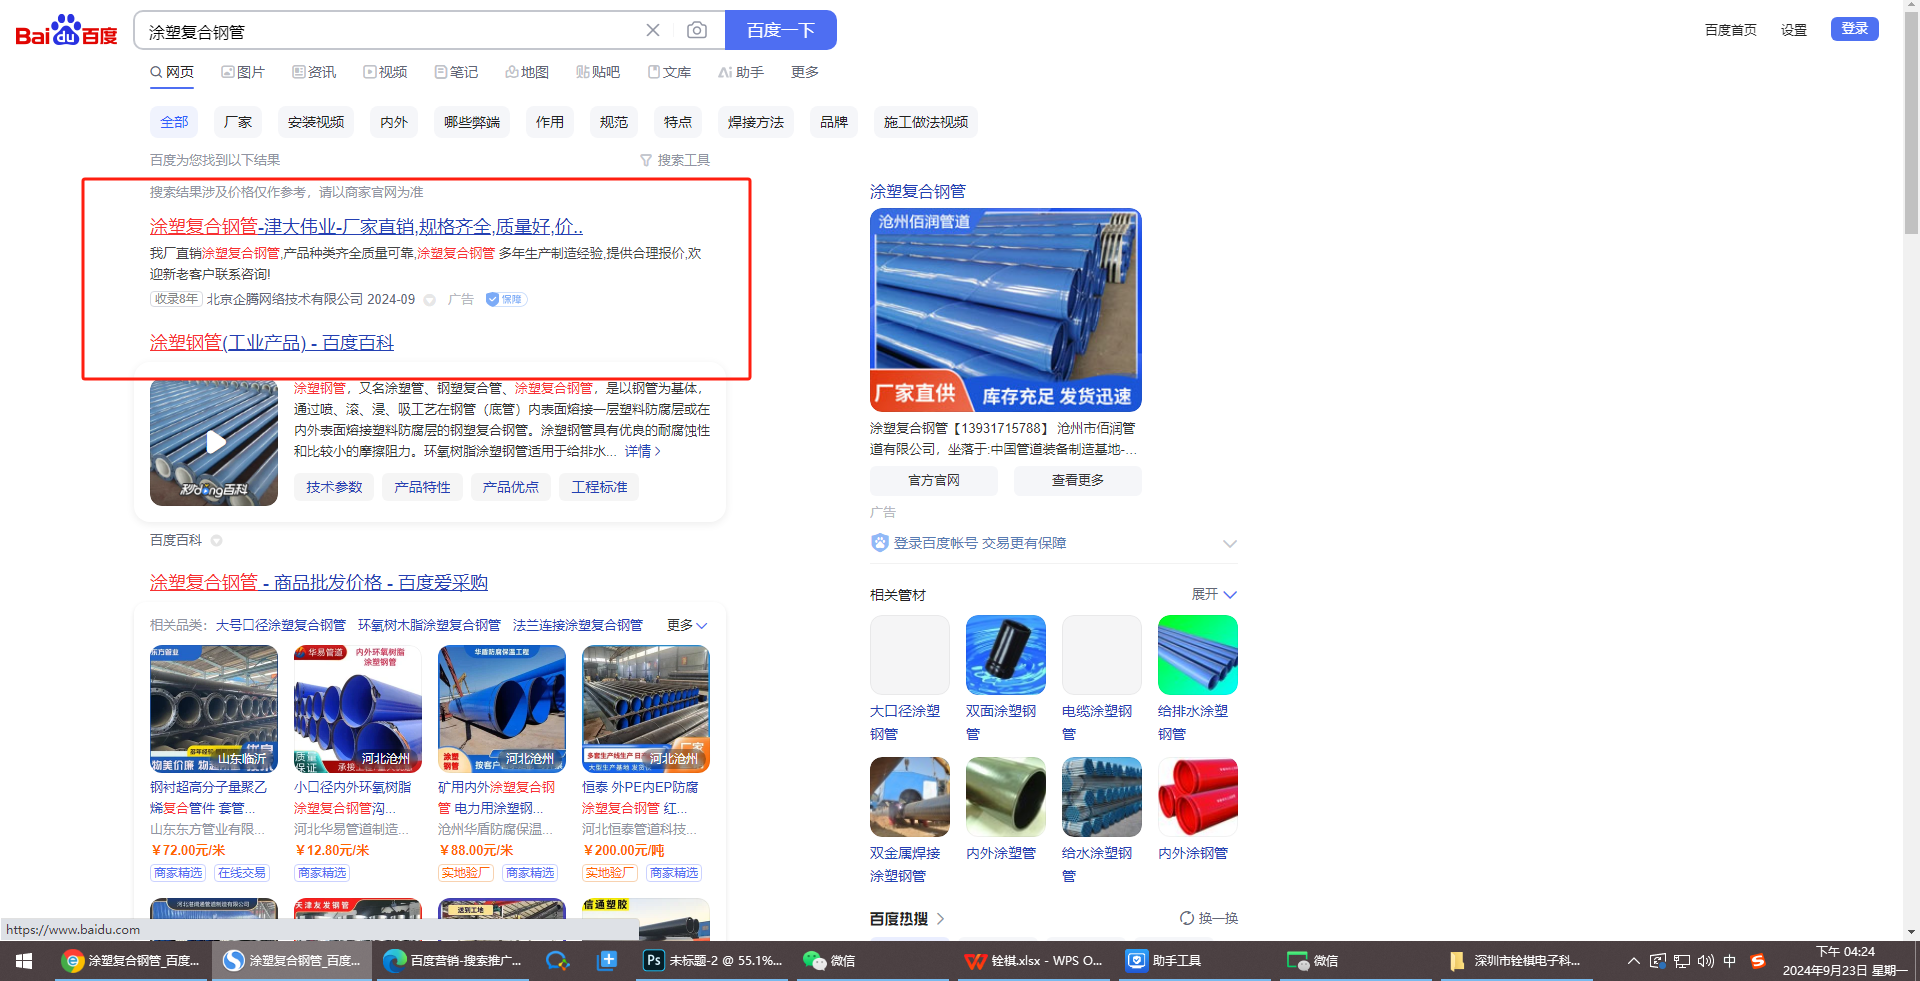The width and height of the screenshot is (1920, 981).
Task: Focus the search input field
Action: [x=390, y=31]
